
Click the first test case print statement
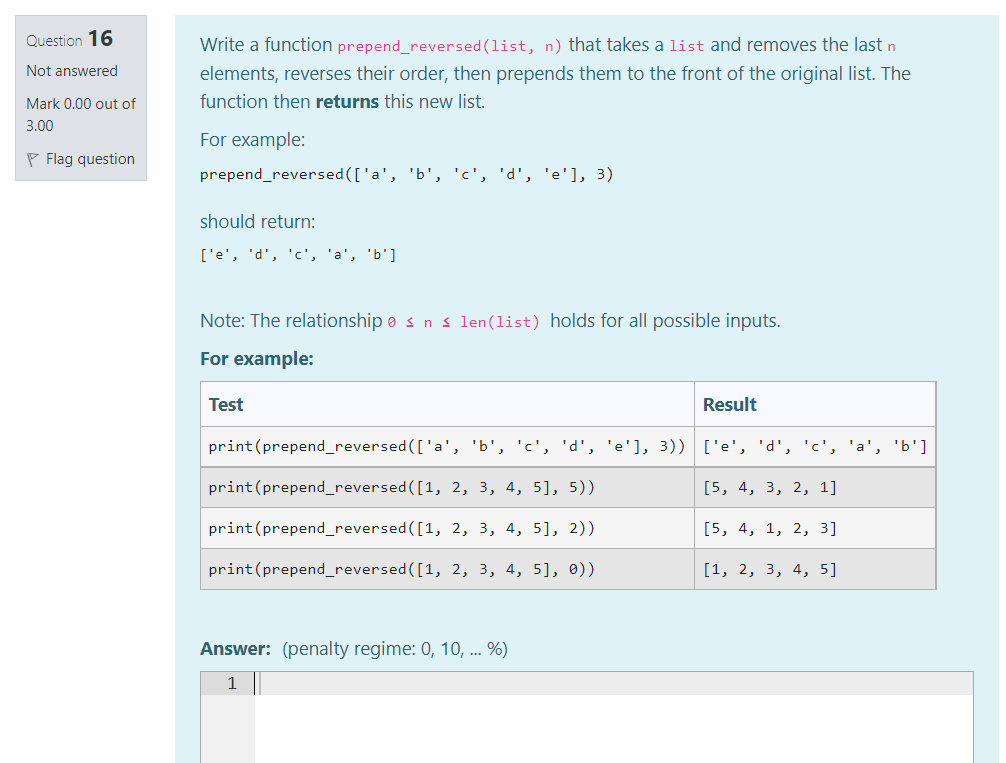(444, 446)
